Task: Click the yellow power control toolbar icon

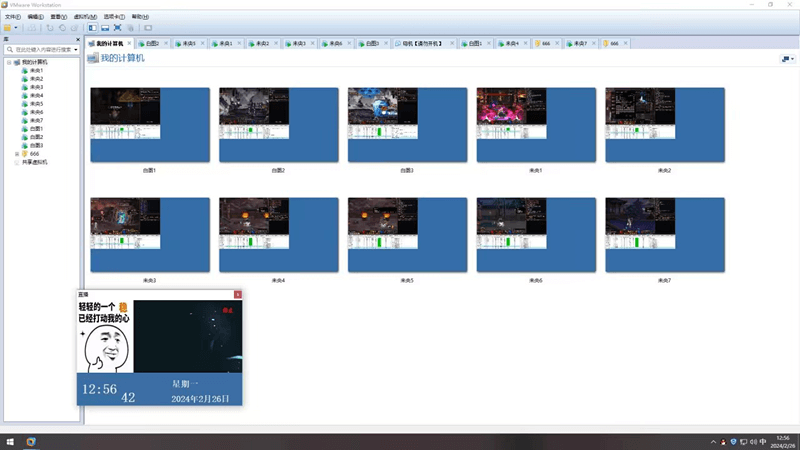Action: pyautogui.click(x=8, y=28)
